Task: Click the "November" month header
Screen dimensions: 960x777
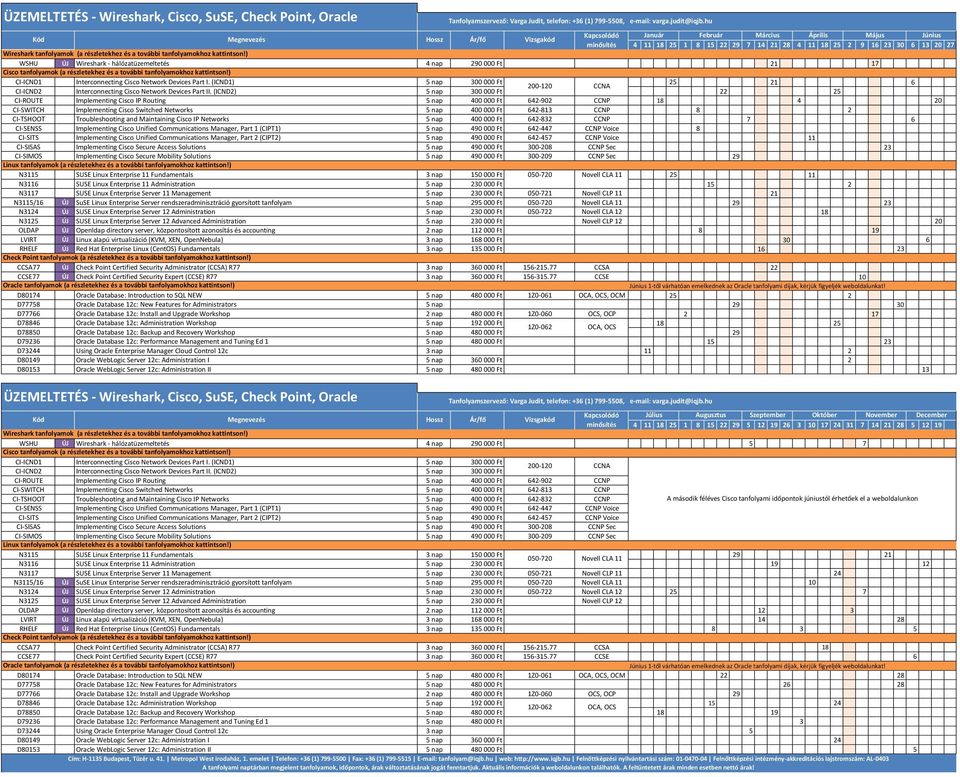Action: click(881, 415)
